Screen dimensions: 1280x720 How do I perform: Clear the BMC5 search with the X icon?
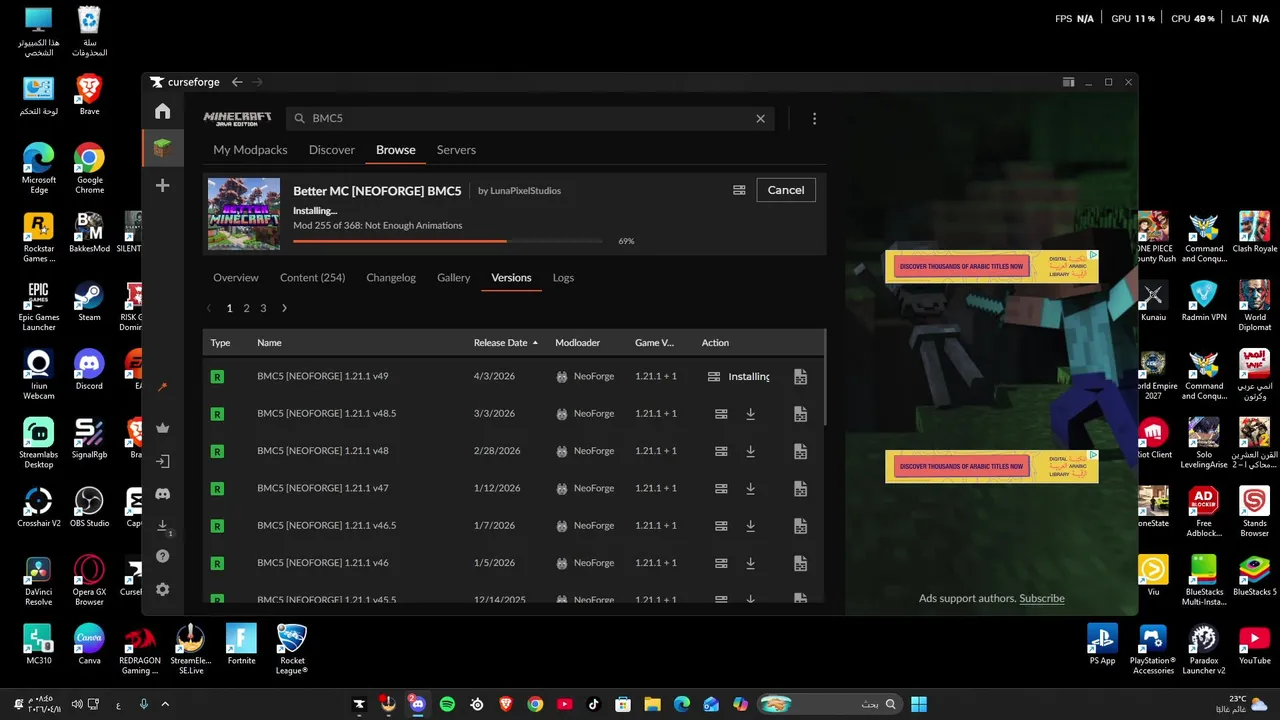click(x=760, y=118)
